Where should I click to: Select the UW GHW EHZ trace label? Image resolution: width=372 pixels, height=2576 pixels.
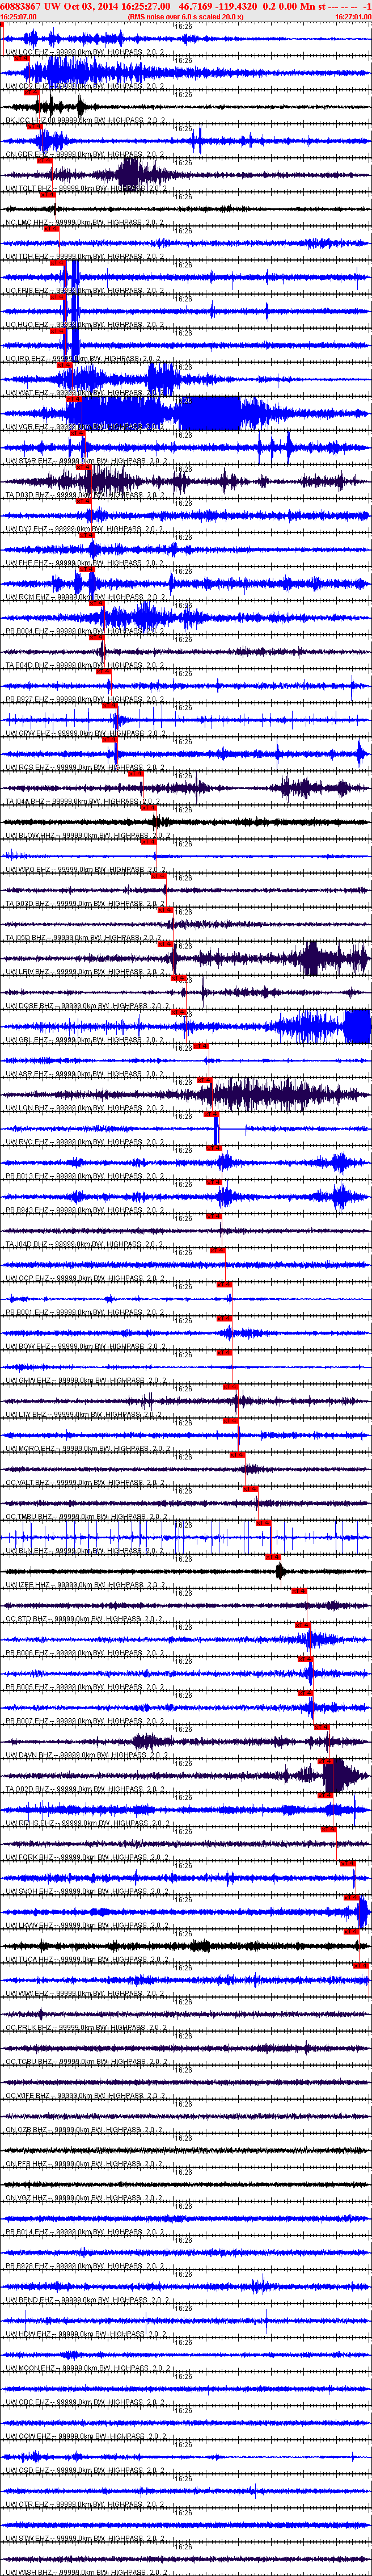86,1380
